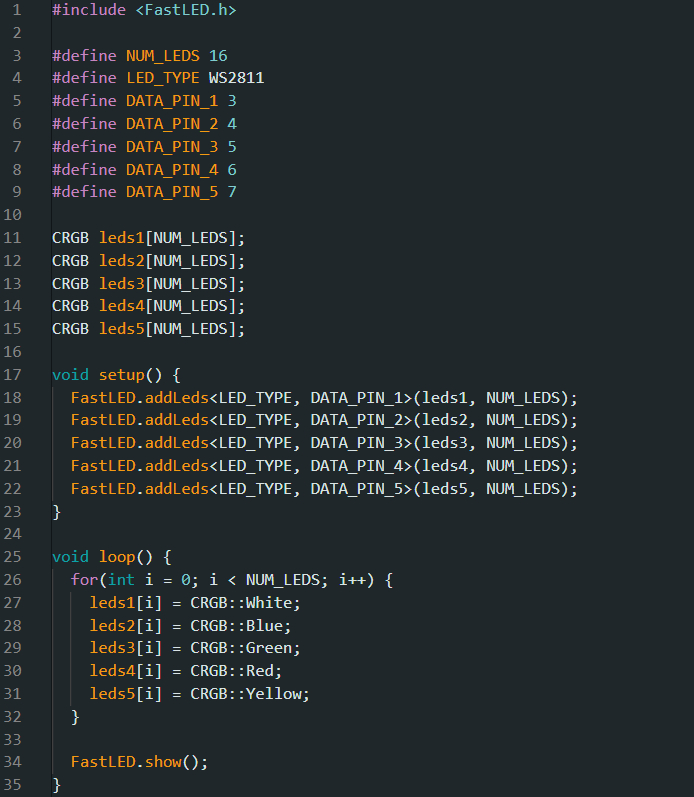The width and height of the screenshot is (694, 797).
Task: Click the leds1 array declaration
Action: point(121,238)
